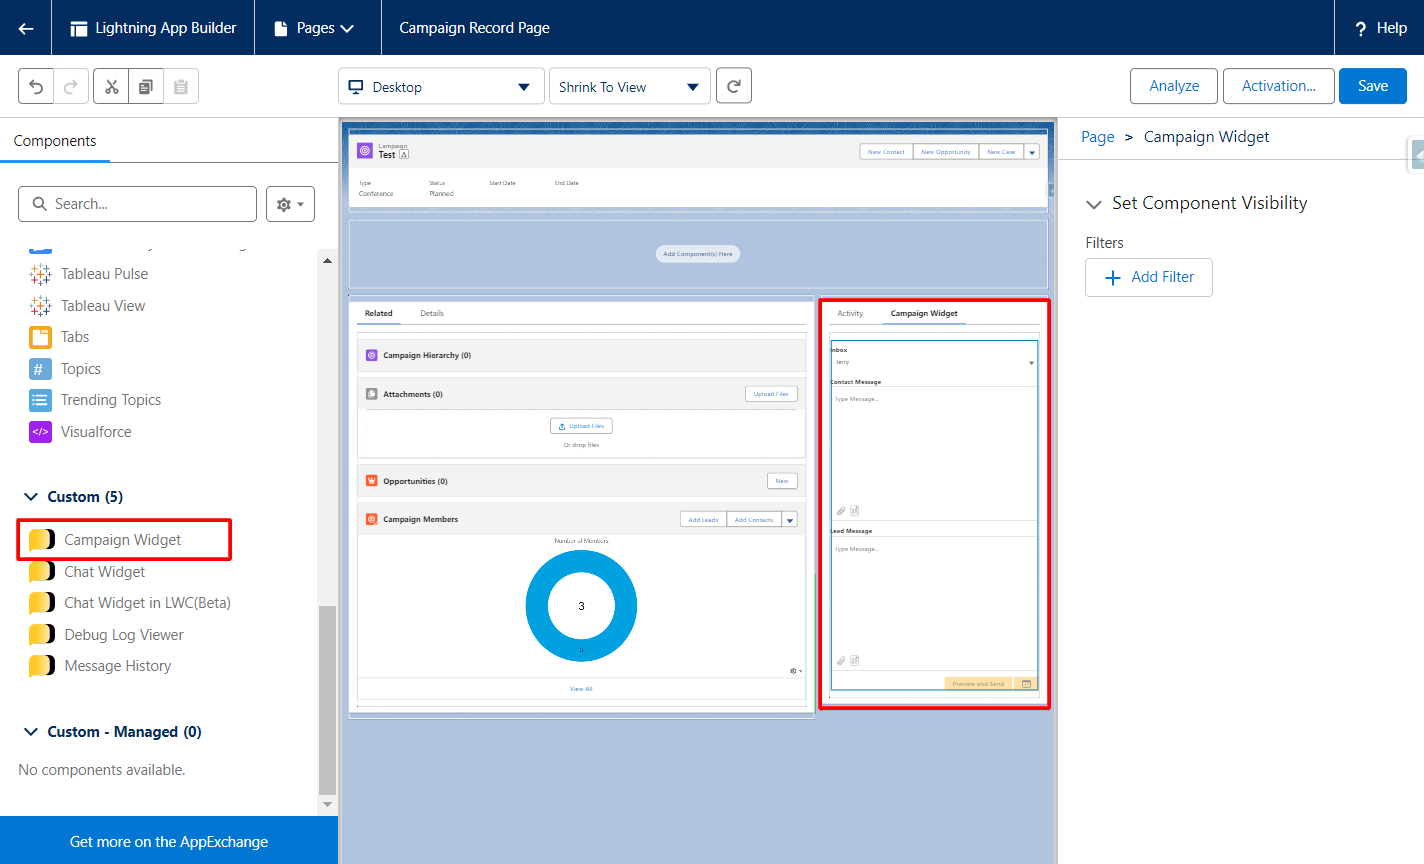This screenshot has width=1424, height=864.
Task: Select Tableau Pulse component
Action: point(104,274)
